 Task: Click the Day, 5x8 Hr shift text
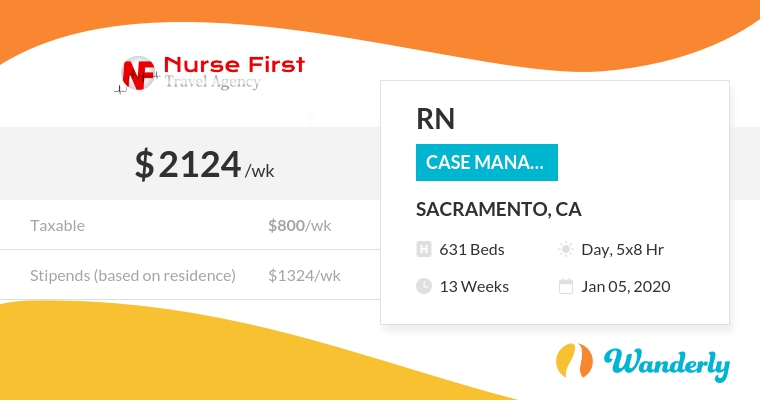[623, 249]
